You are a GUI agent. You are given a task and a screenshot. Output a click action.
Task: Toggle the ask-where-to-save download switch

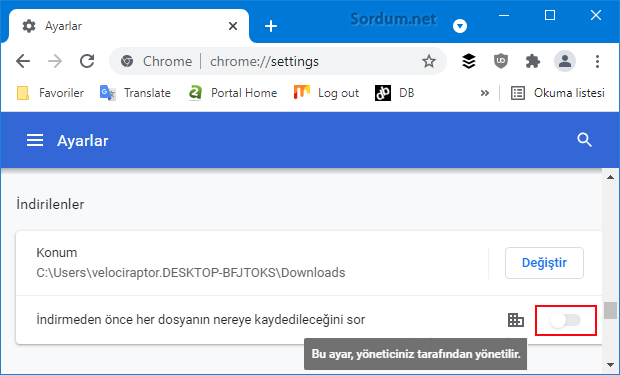(x=565, y=320)
